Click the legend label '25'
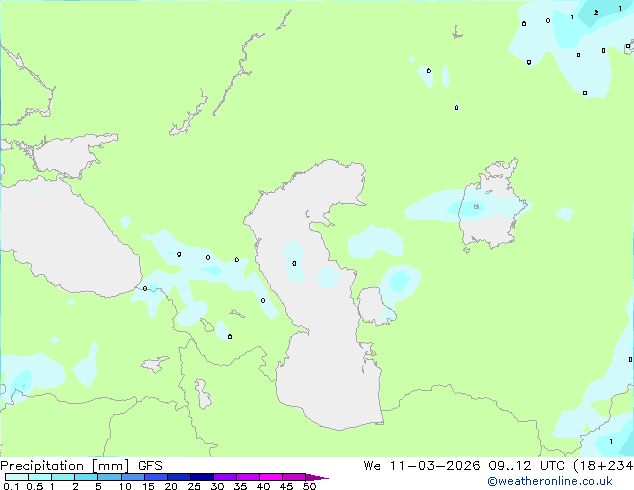This screenshot has height=490, width=634. (194, 486)
